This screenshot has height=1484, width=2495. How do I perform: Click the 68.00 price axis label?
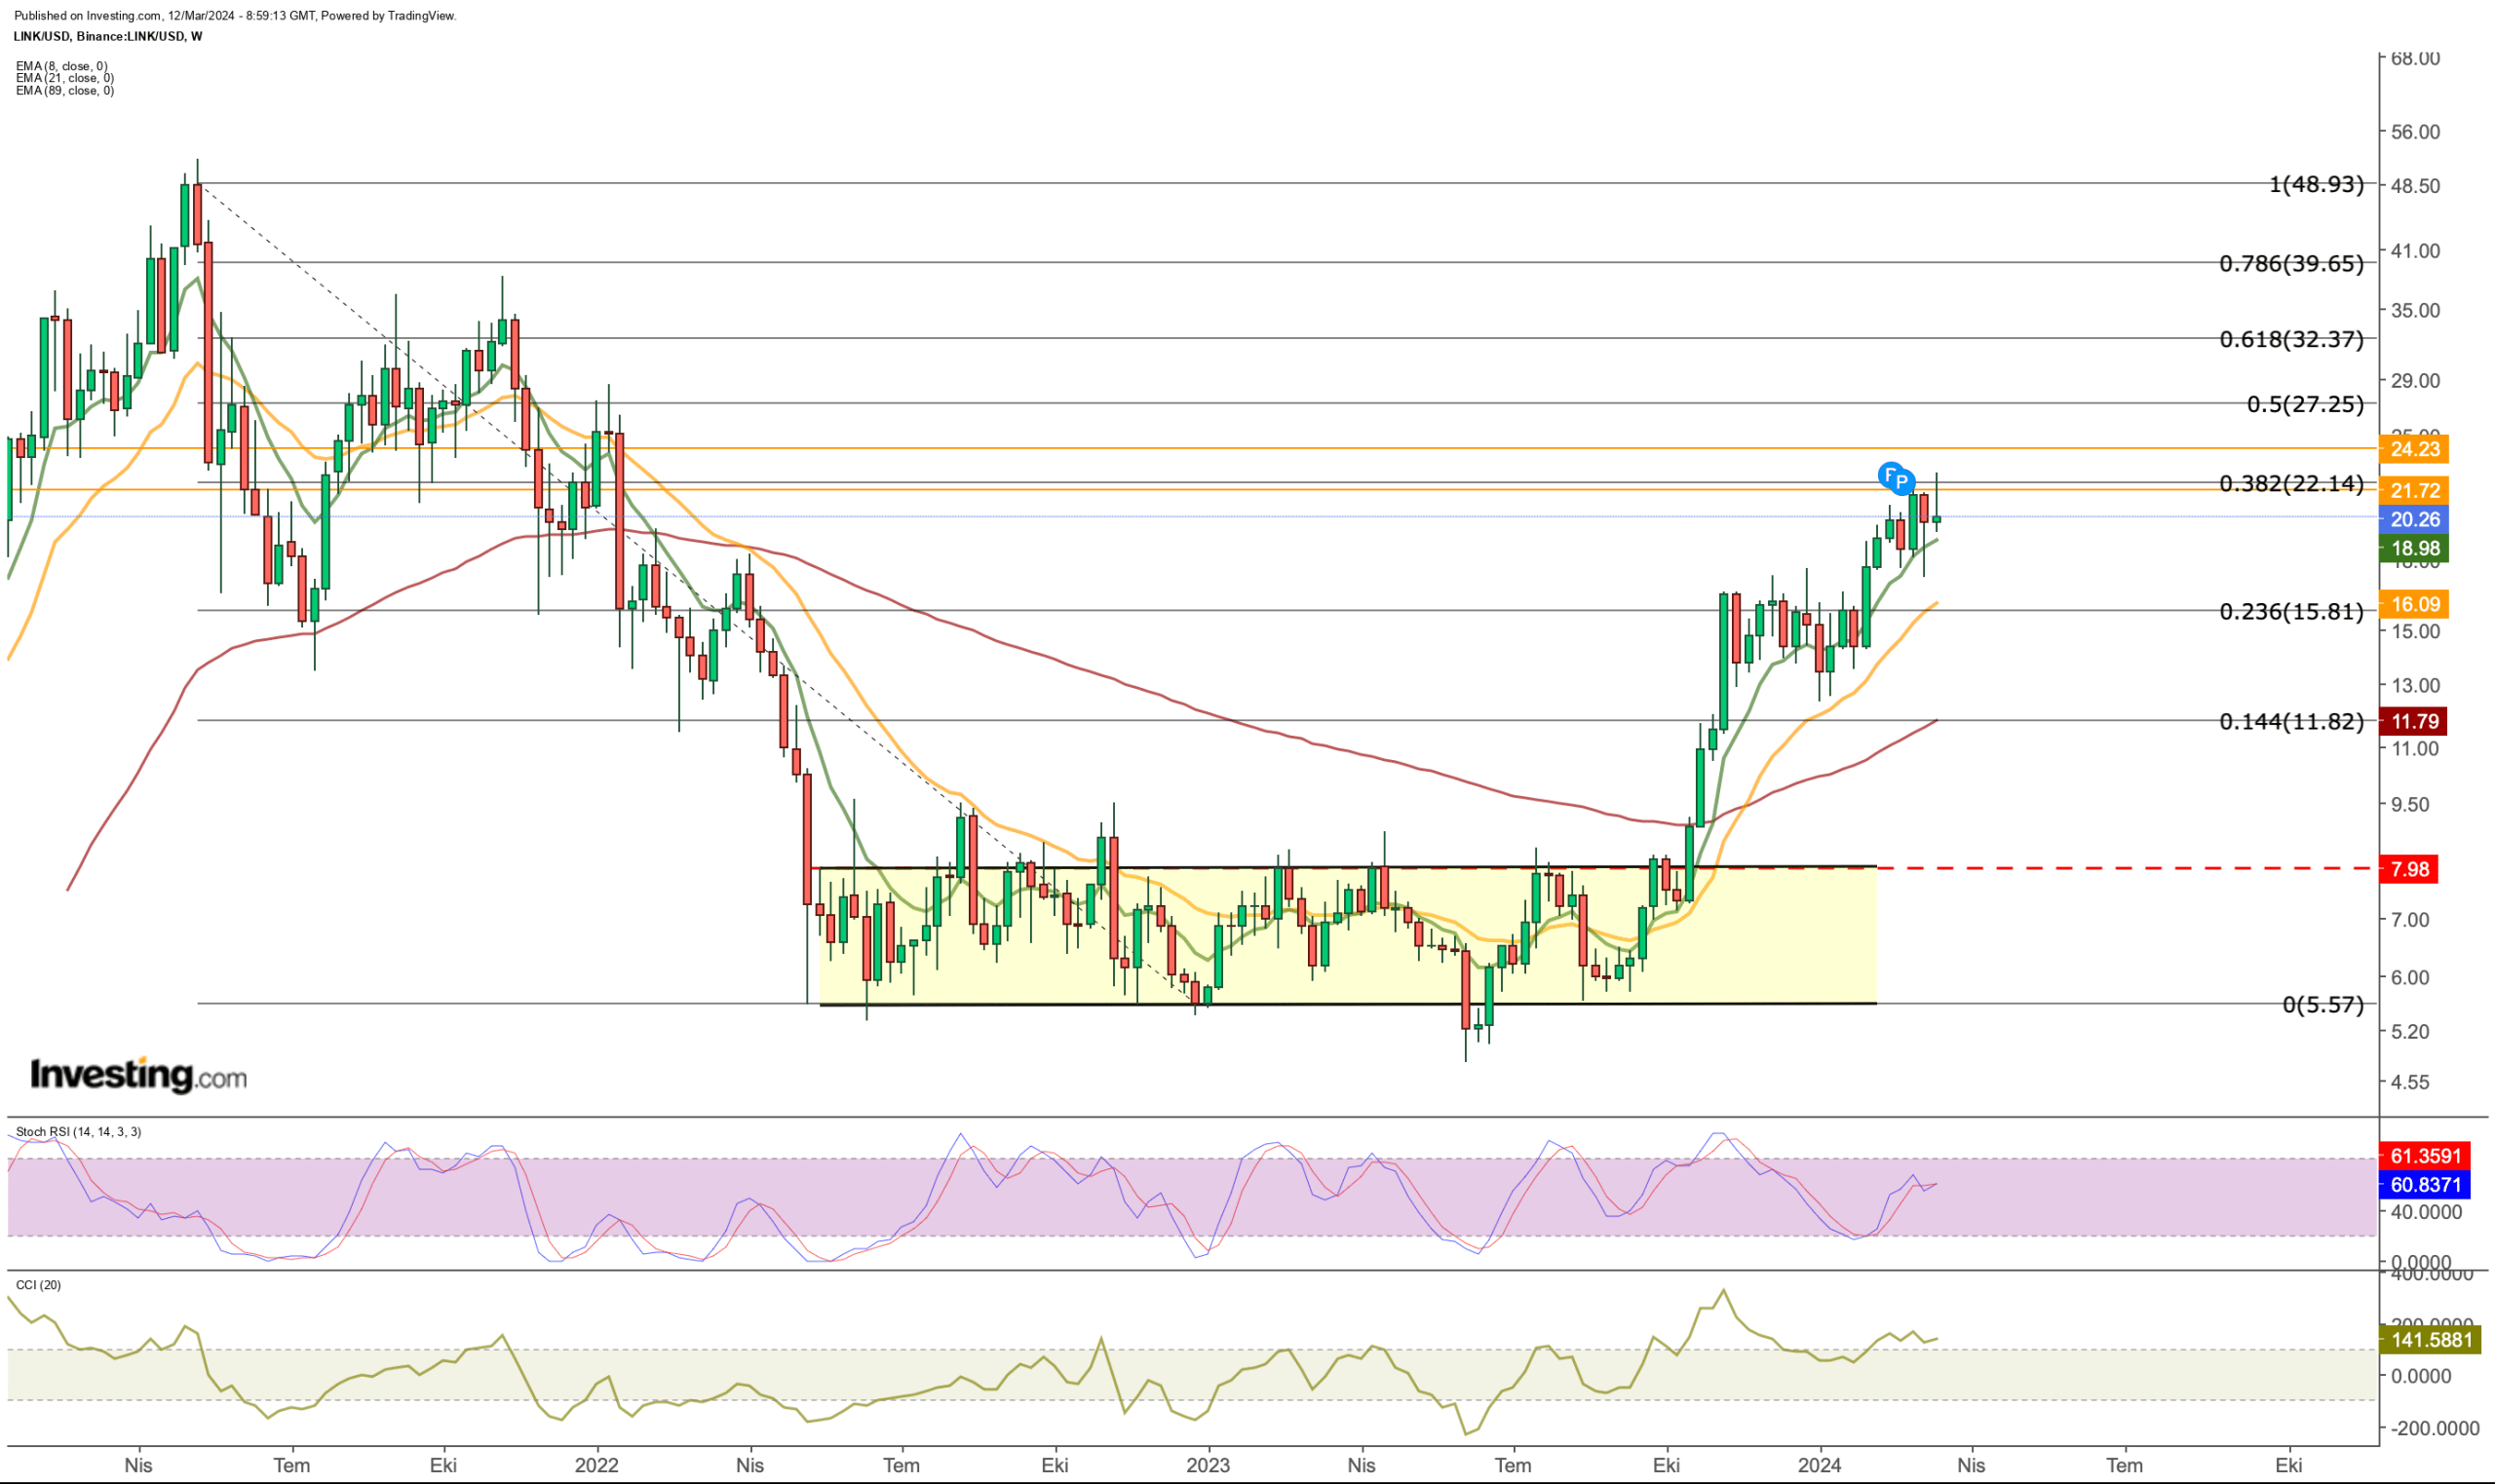tap(2415, 58)
